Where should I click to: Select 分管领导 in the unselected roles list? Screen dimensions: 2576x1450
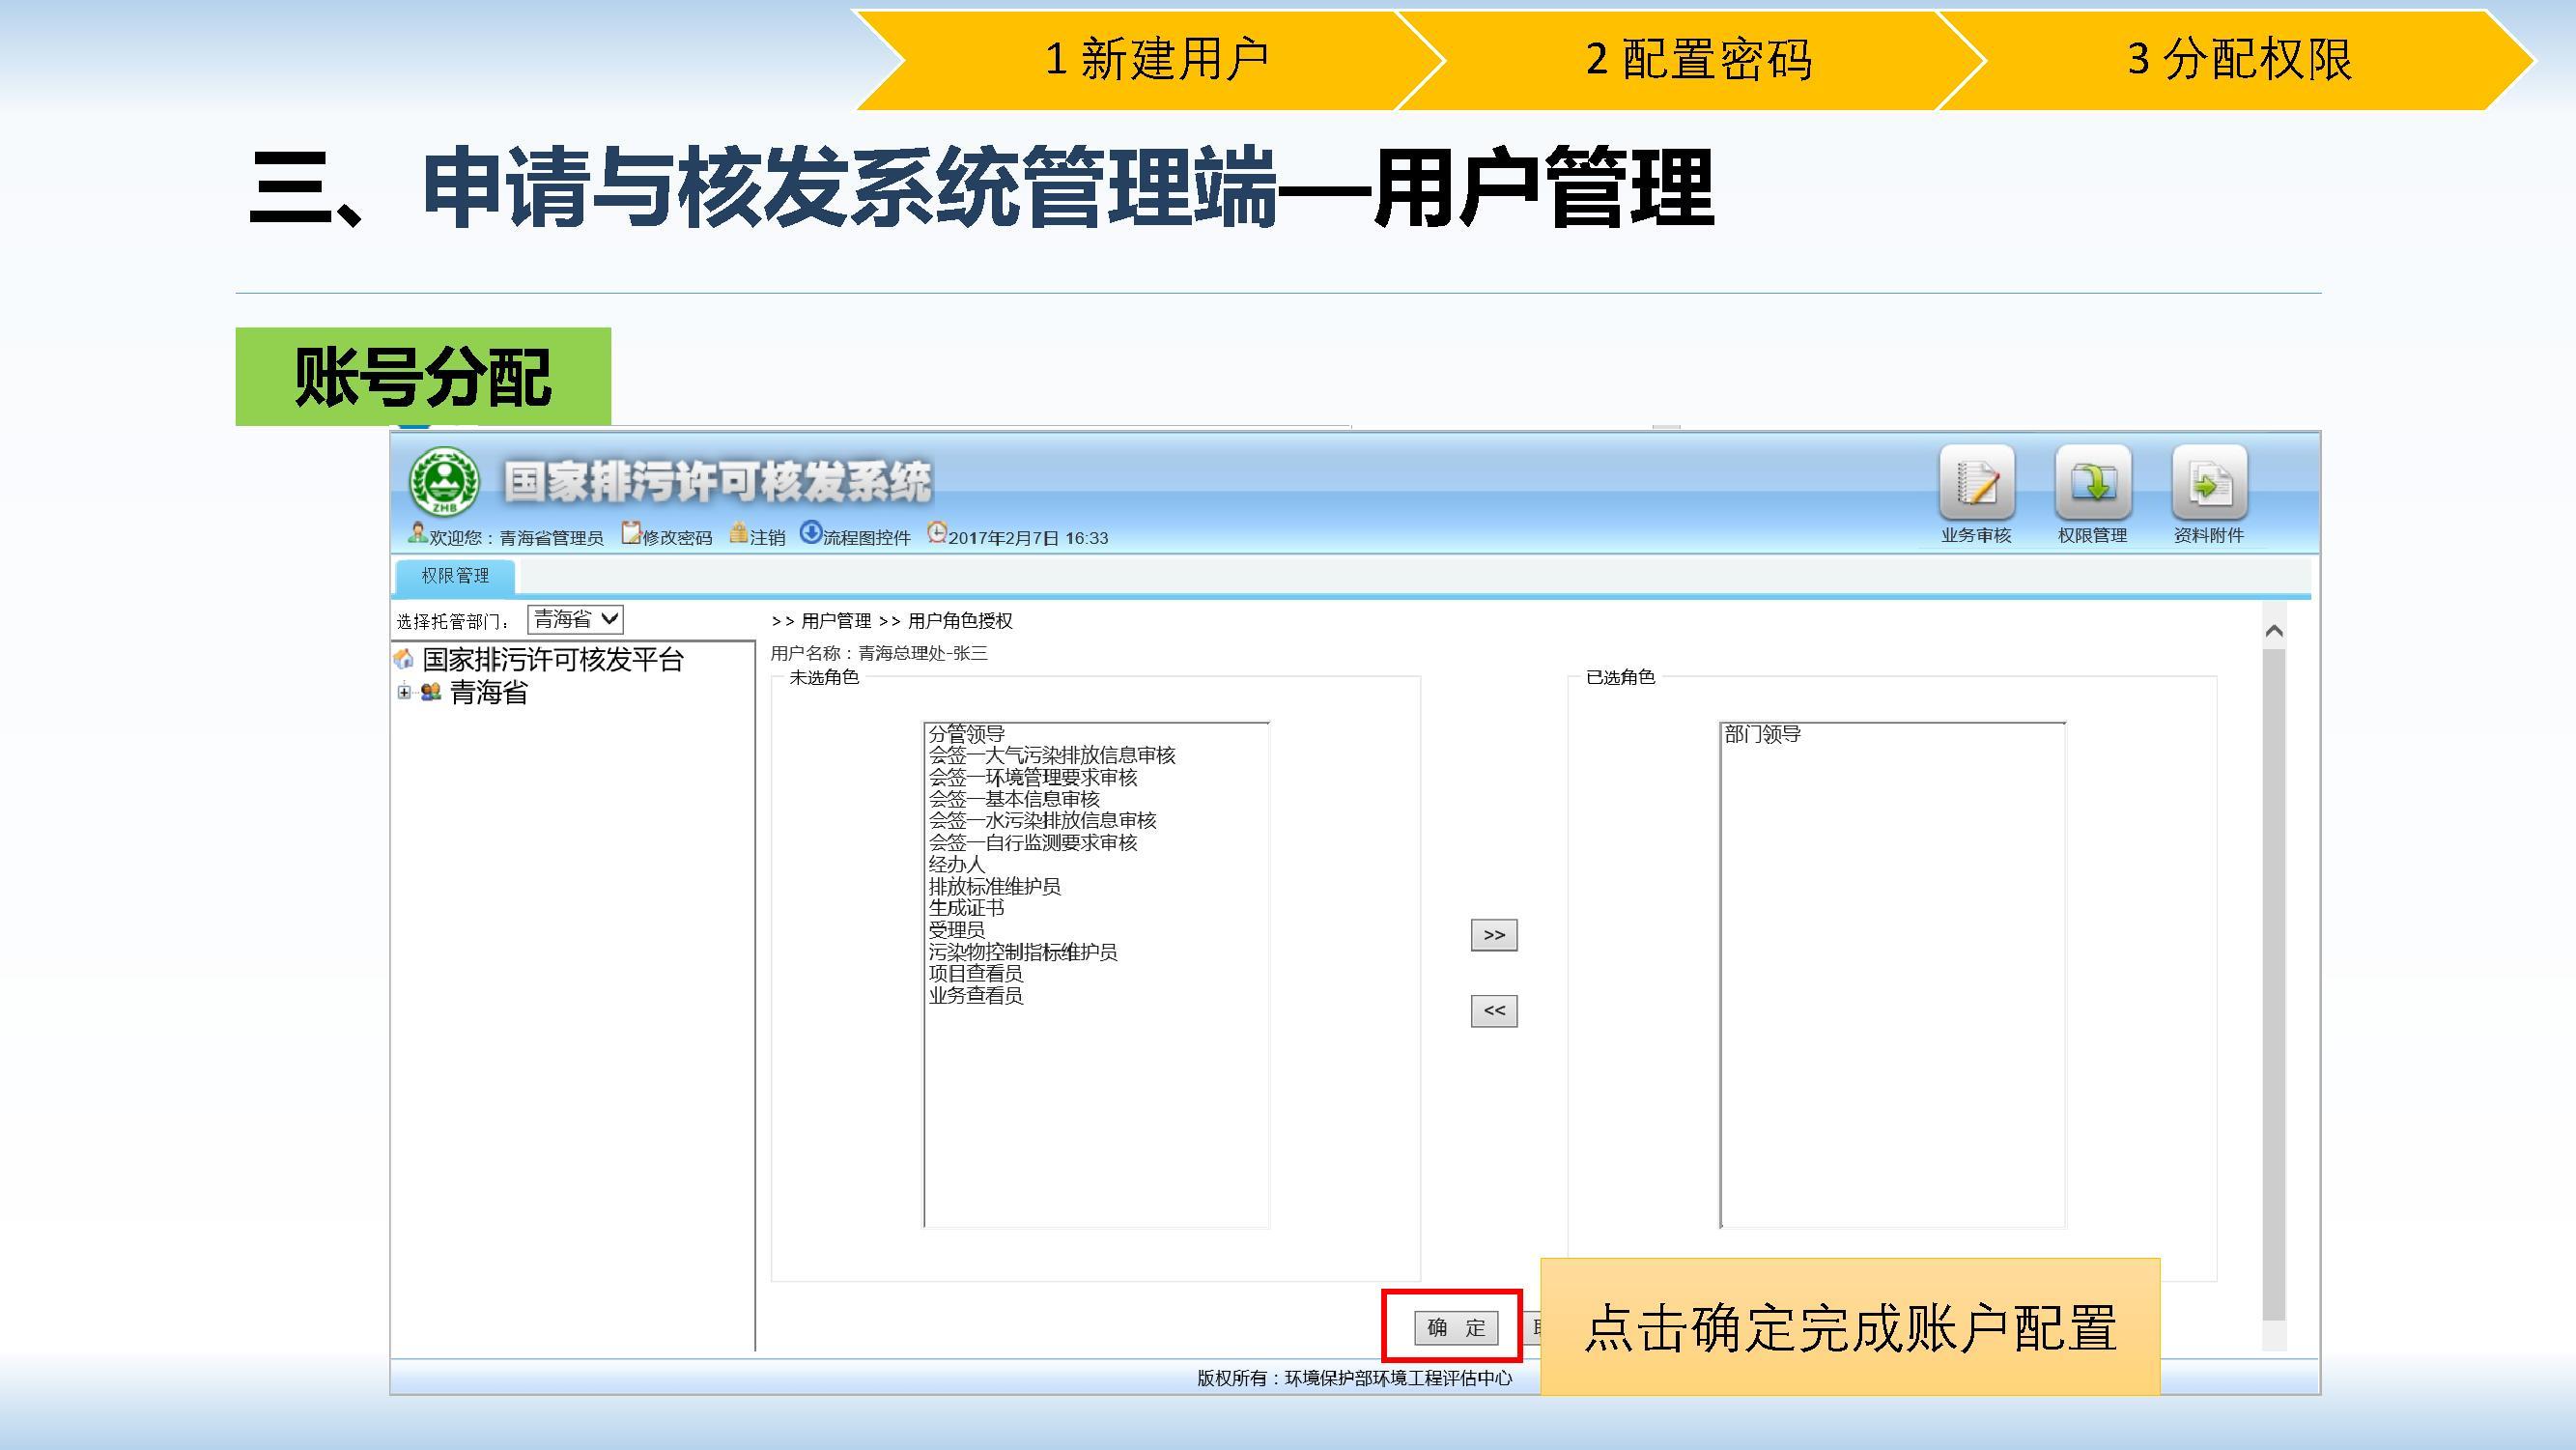(966, 734)
